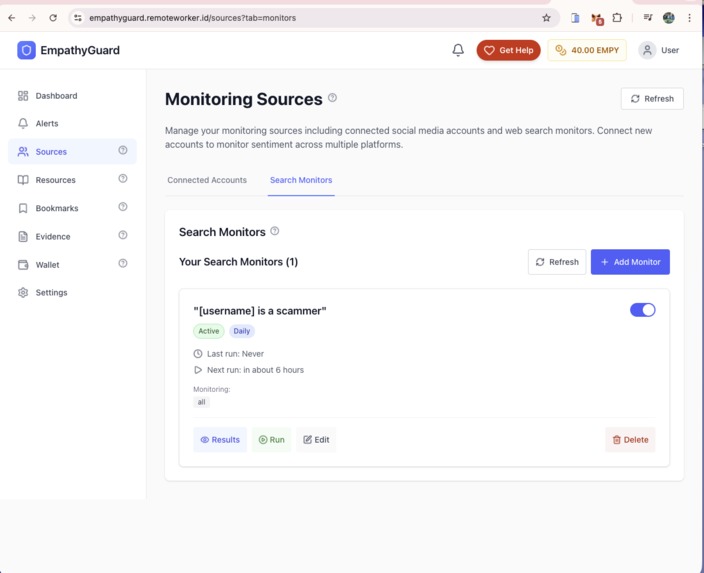Image resolution: width=704 pixels, height=573 pixels.
Task: Open the User account menu
Action: coord(659,50)
